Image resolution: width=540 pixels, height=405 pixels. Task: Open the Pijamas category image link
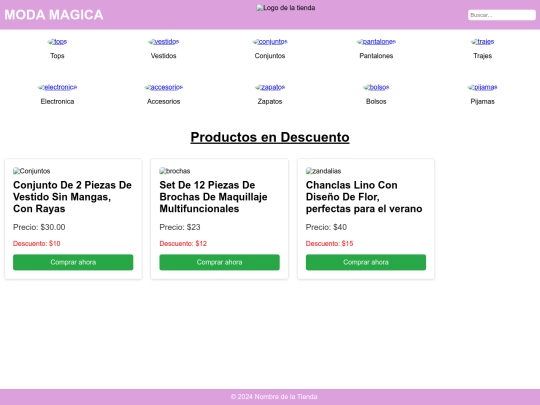(x=482, y=87)
